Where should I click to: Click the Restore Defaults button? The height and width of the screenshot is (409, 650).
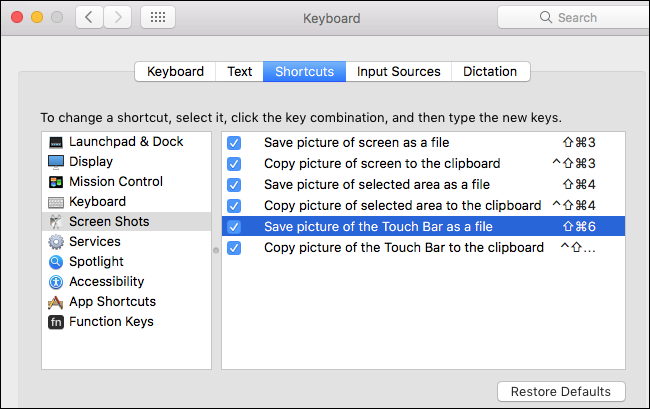coord(561,391)
